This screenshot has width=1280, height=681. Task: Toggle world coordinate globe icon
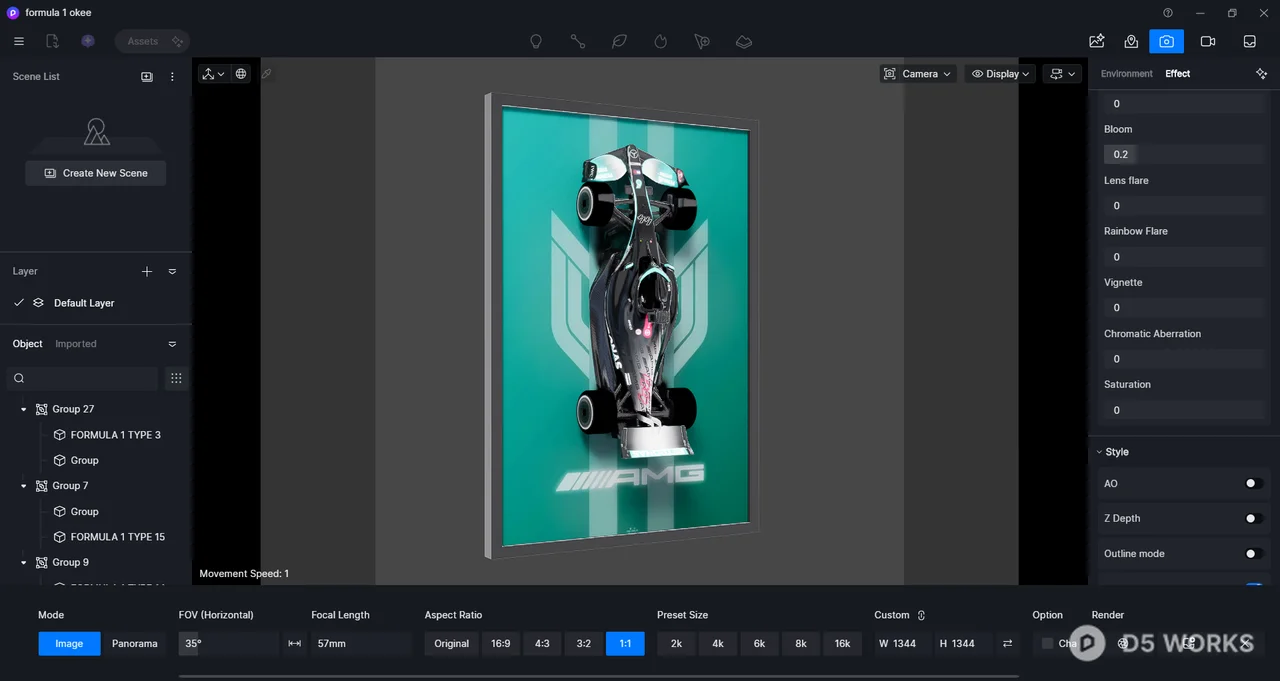click(241, 73)
